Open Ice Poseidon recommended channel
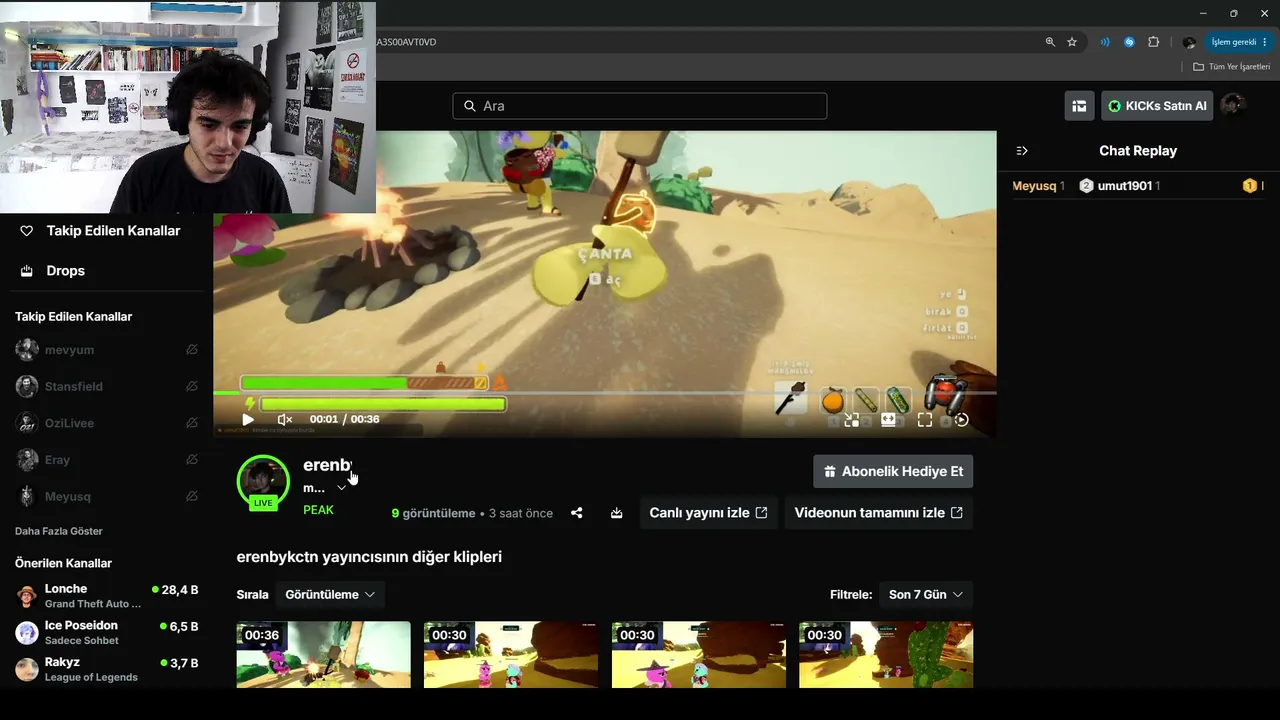 [x=106, y=633]
